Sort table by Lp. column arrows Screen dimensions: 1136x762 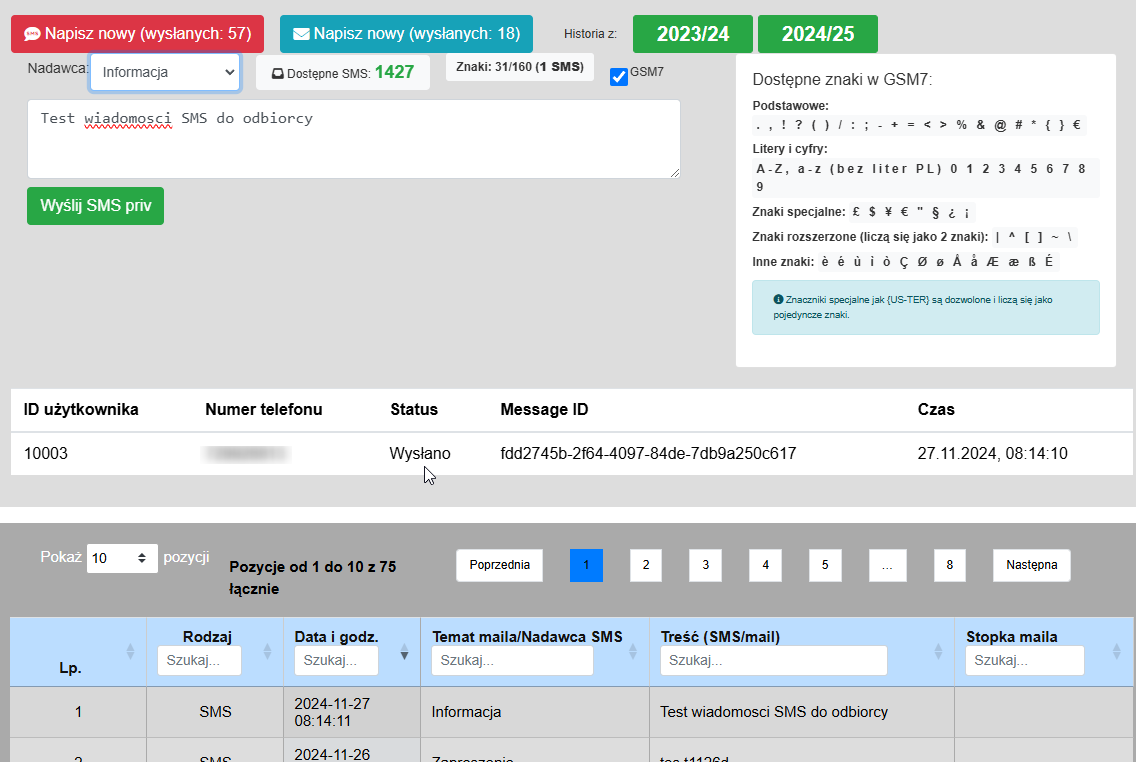(129, 652)
